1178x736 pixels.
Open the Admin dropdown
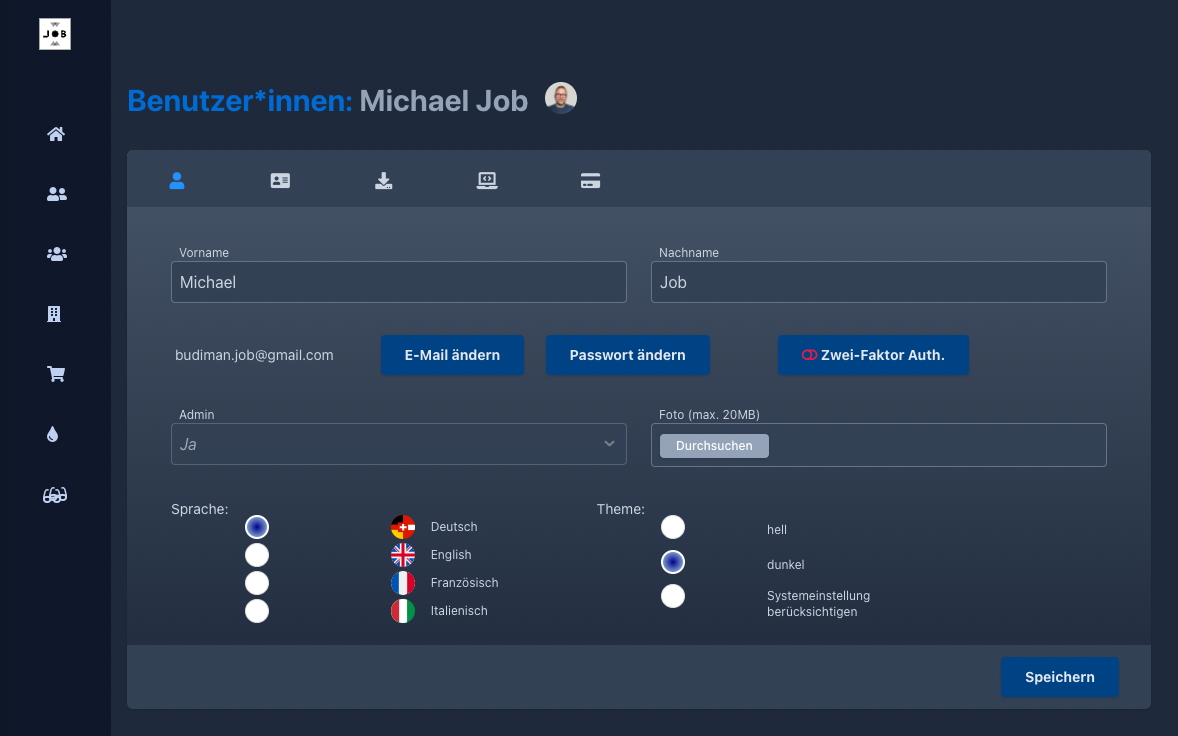[x=399, y=444]
